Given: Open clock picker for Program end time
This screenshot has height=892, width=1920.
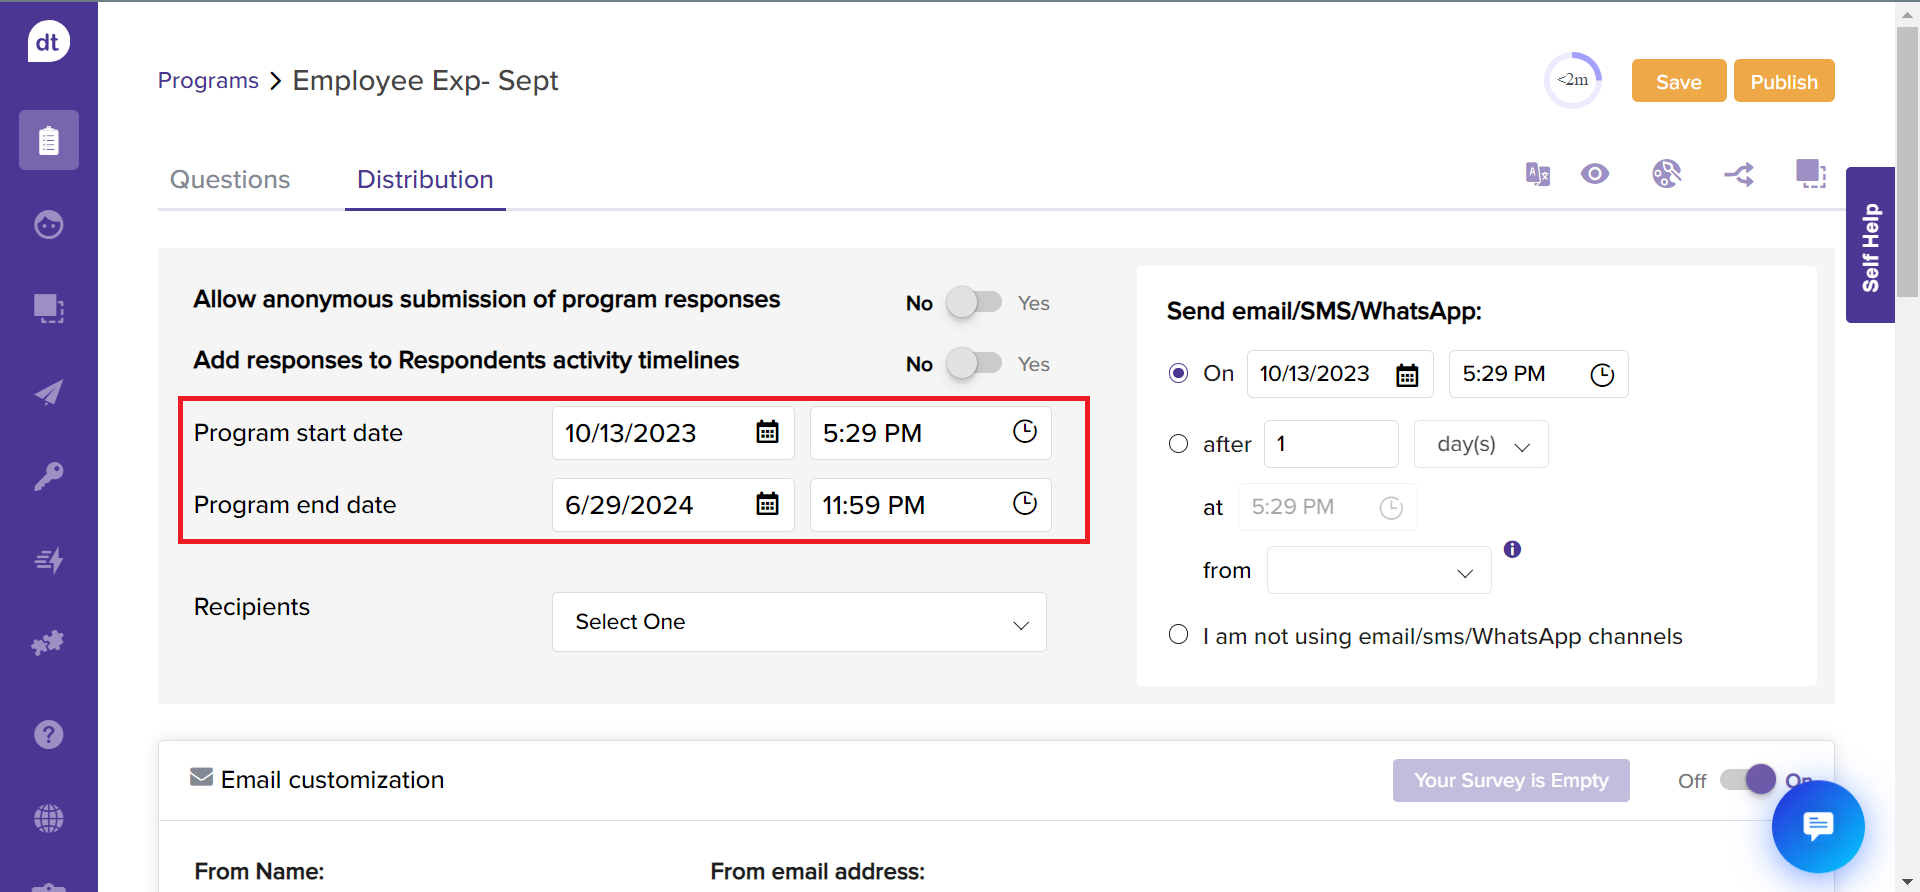Looking at the screenshot, I should (1025, 504).
